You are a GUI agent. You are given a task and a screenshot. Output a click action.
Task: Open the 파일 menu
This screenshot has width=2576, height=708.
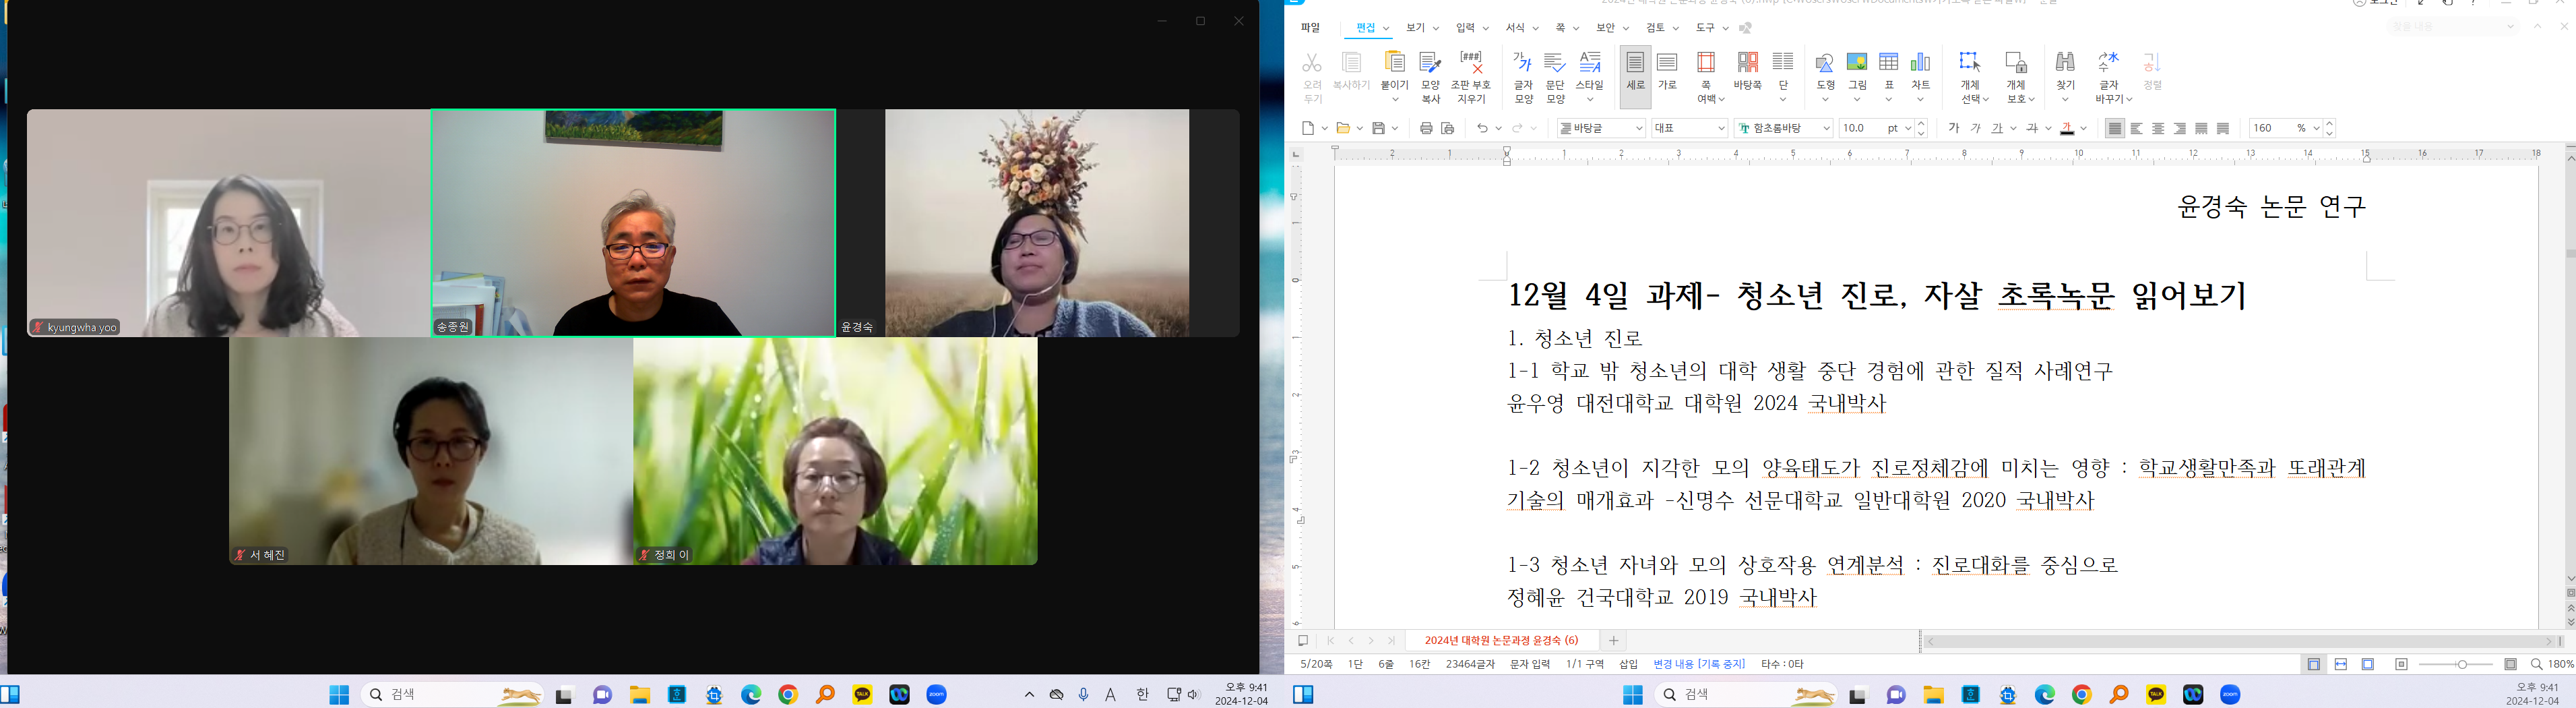click(1311, 28)
